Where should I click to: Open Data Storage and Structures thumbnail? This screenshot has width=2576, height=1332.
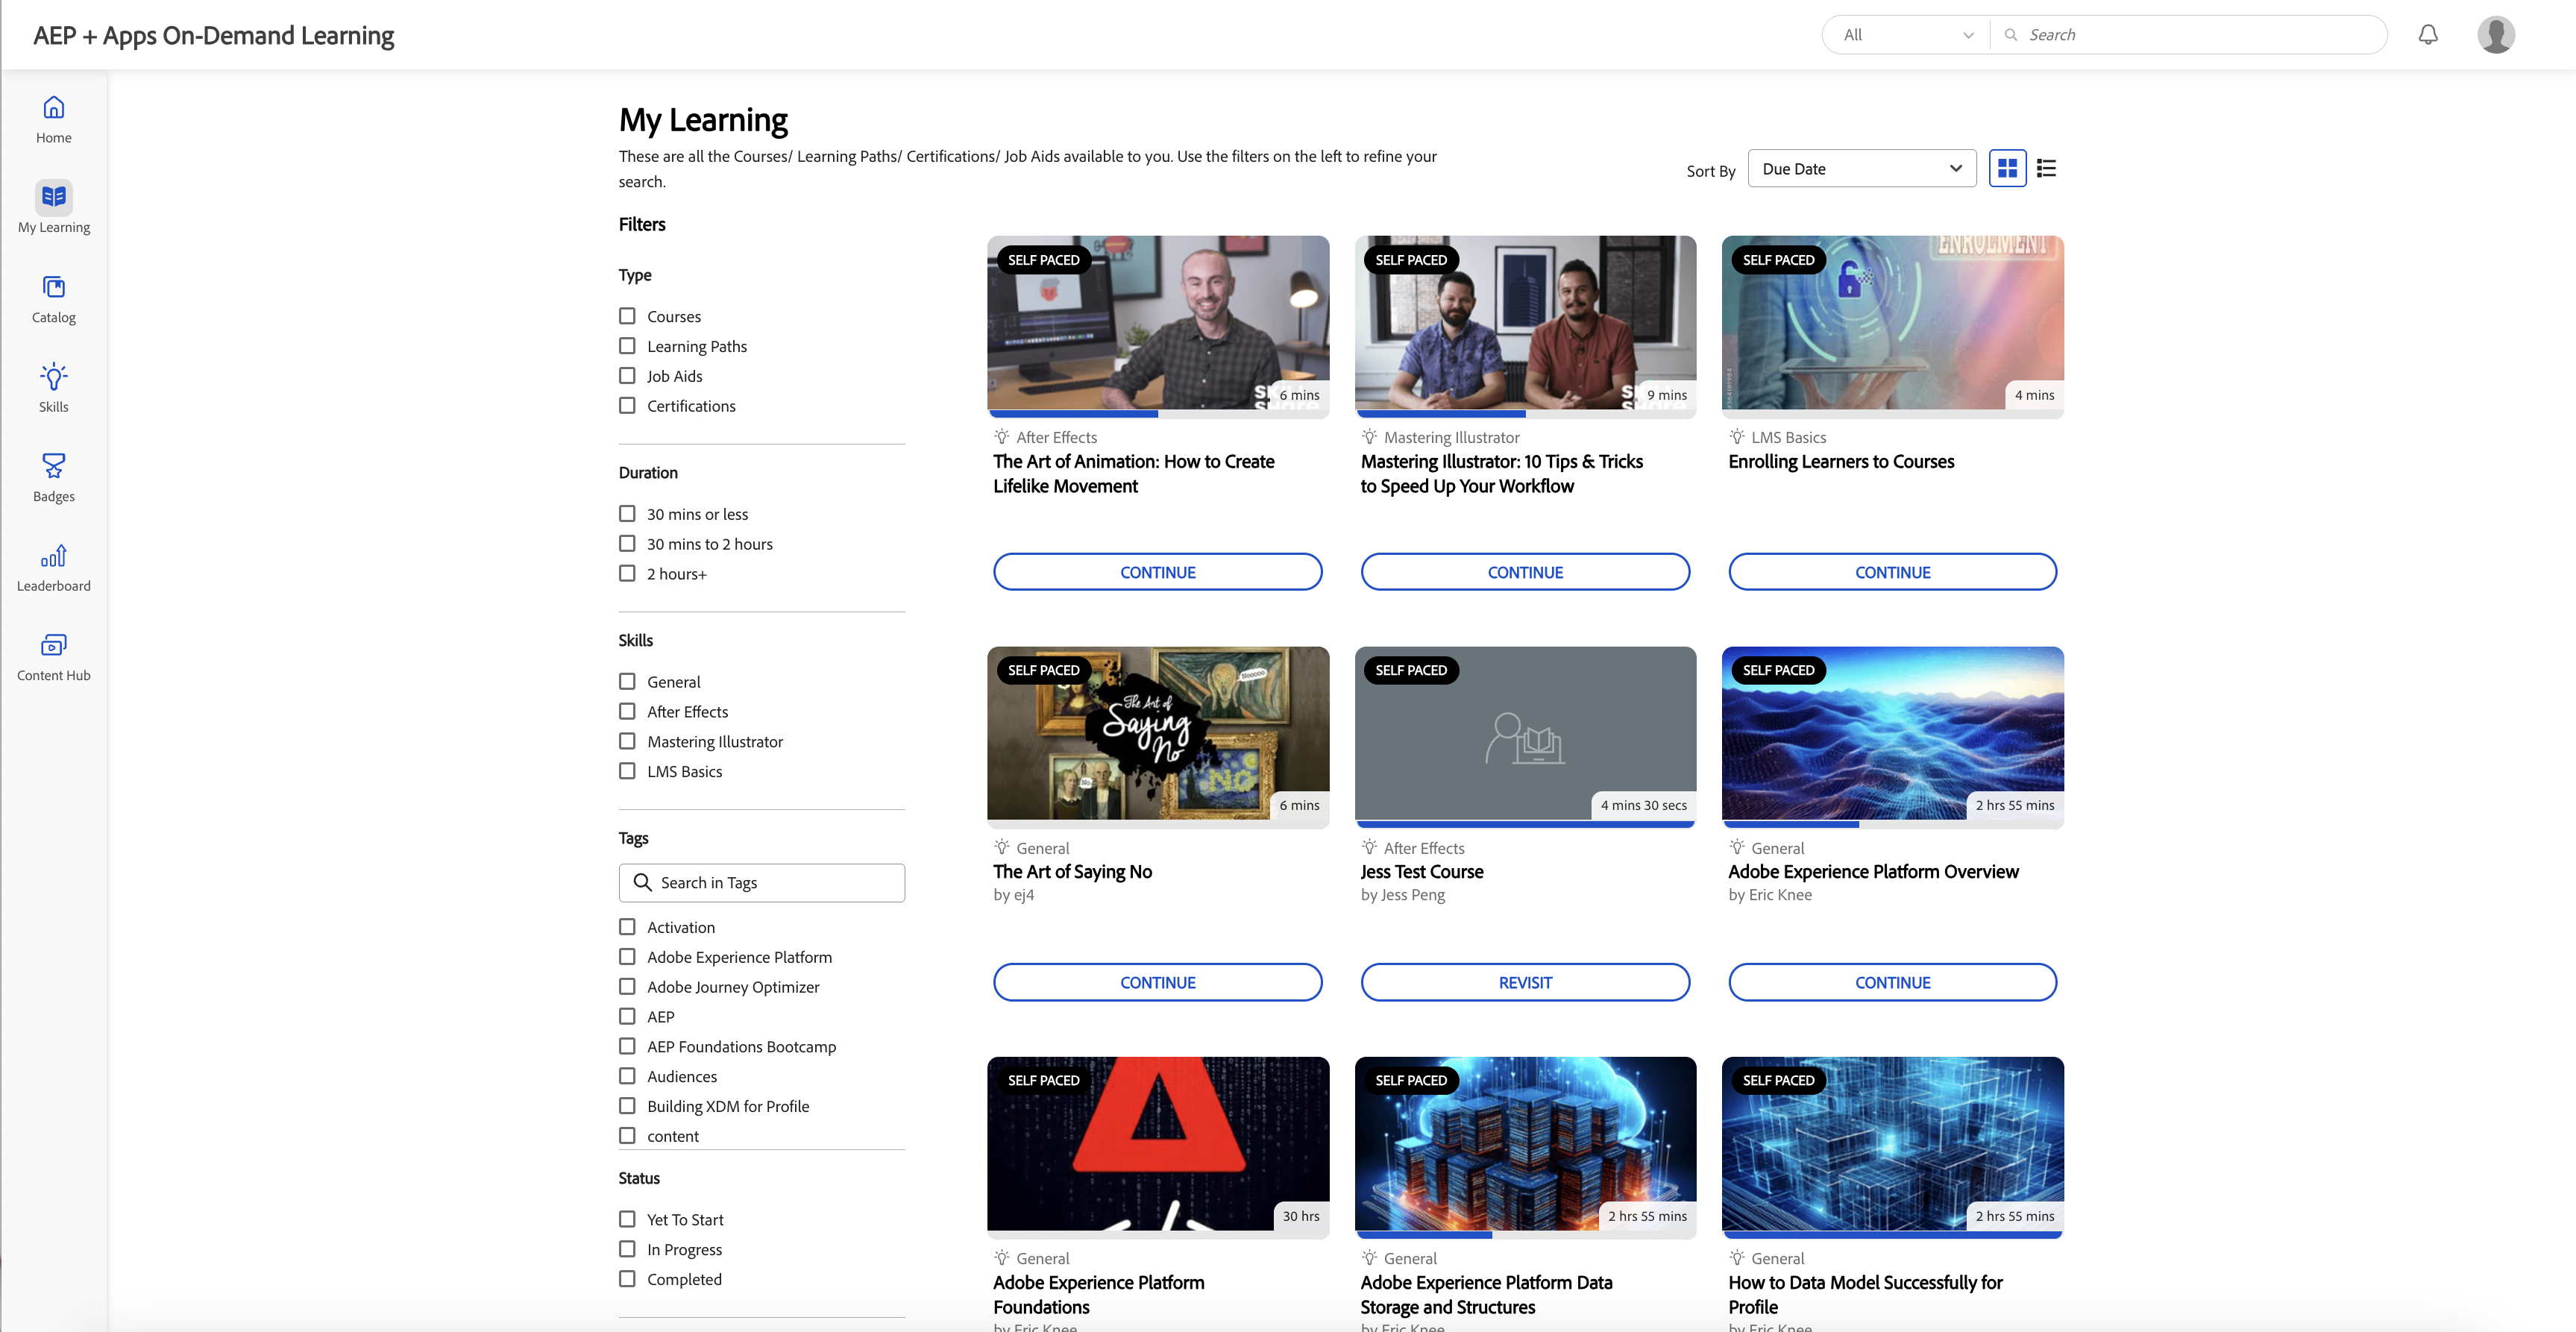(x=1525, y=1143)
